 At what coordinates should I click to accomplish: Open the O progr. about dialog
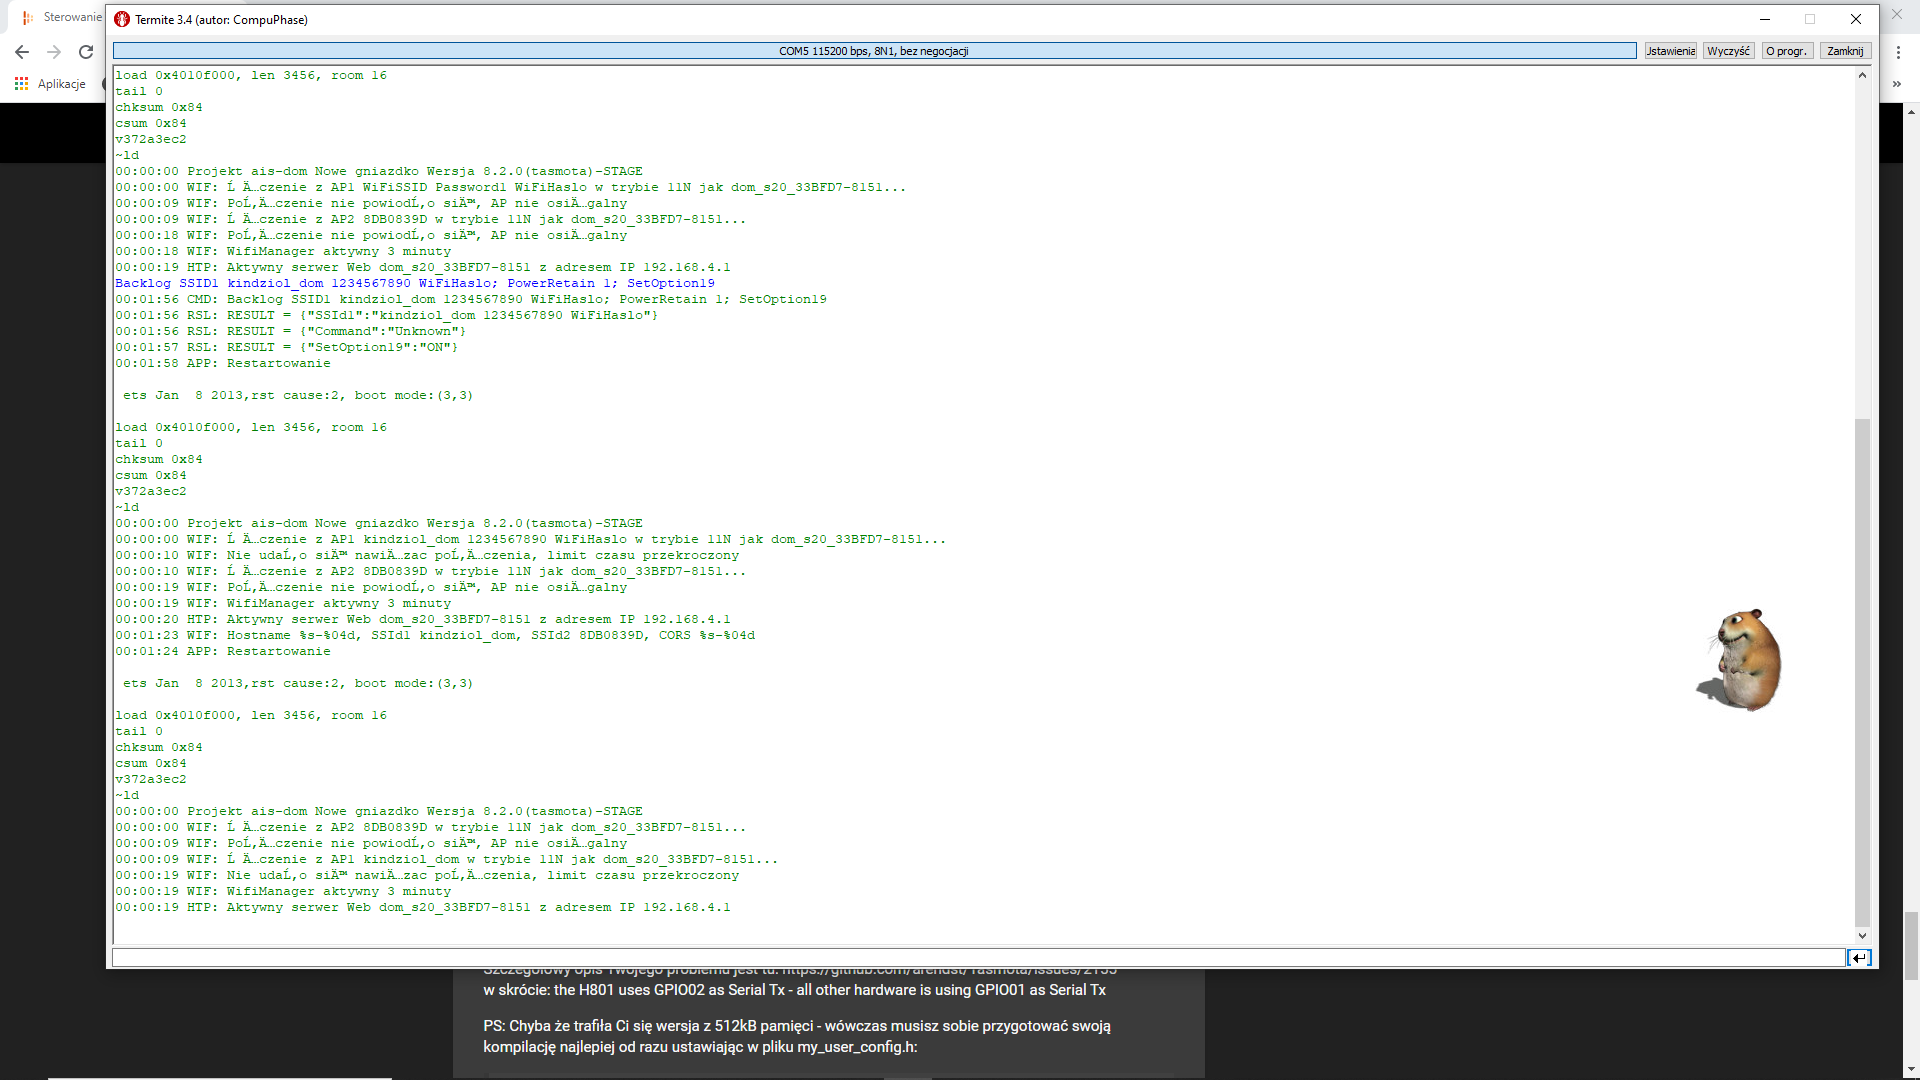coord(1786,51)
